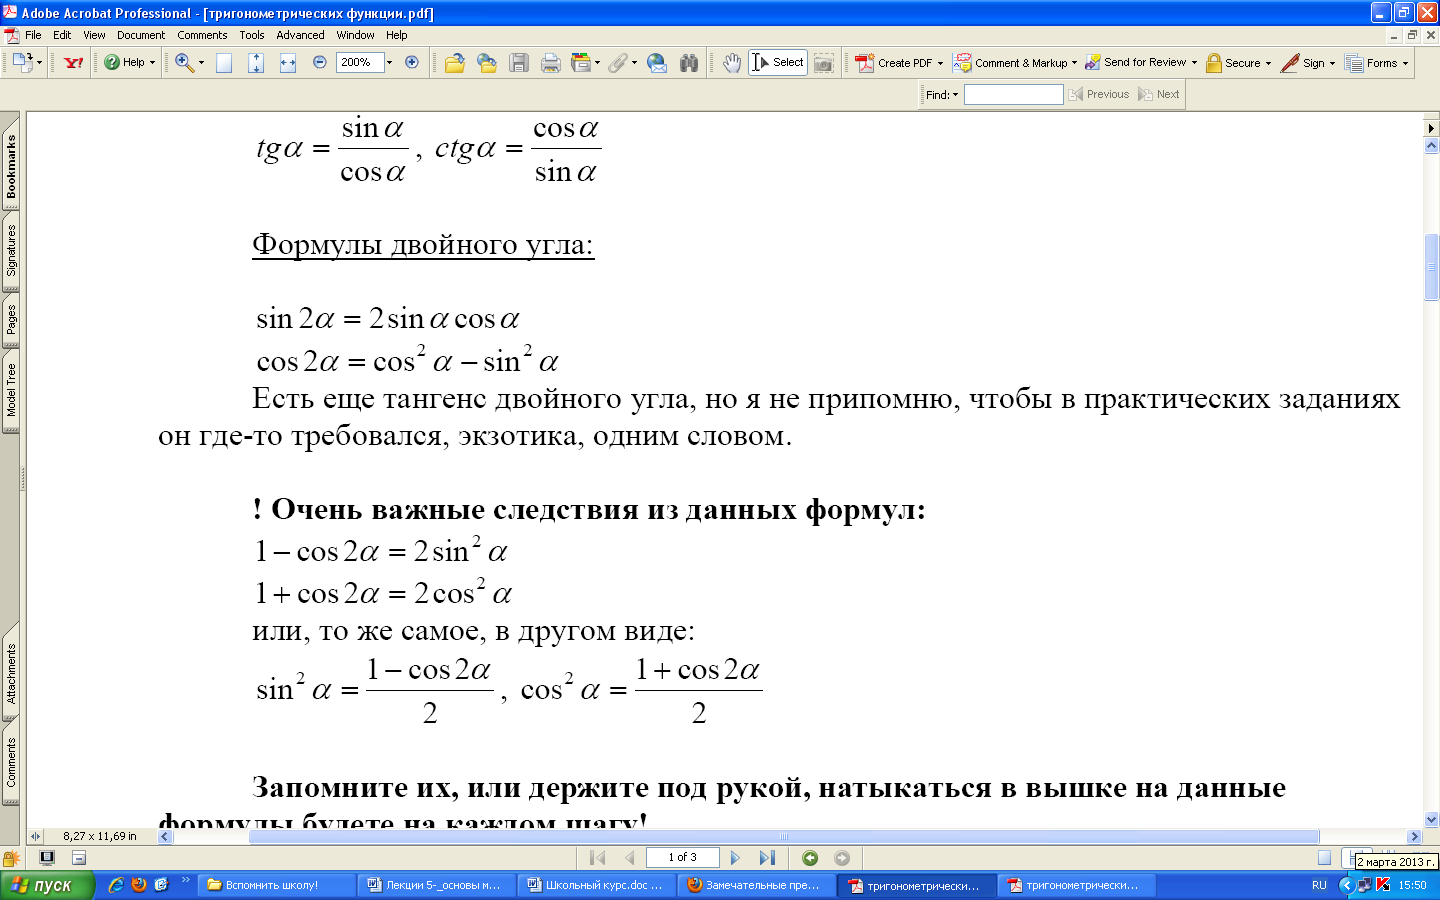Activate the Select text tool
Image resolution: width=1440 pixels, height=900 pixels.
(x=778, y=62)
